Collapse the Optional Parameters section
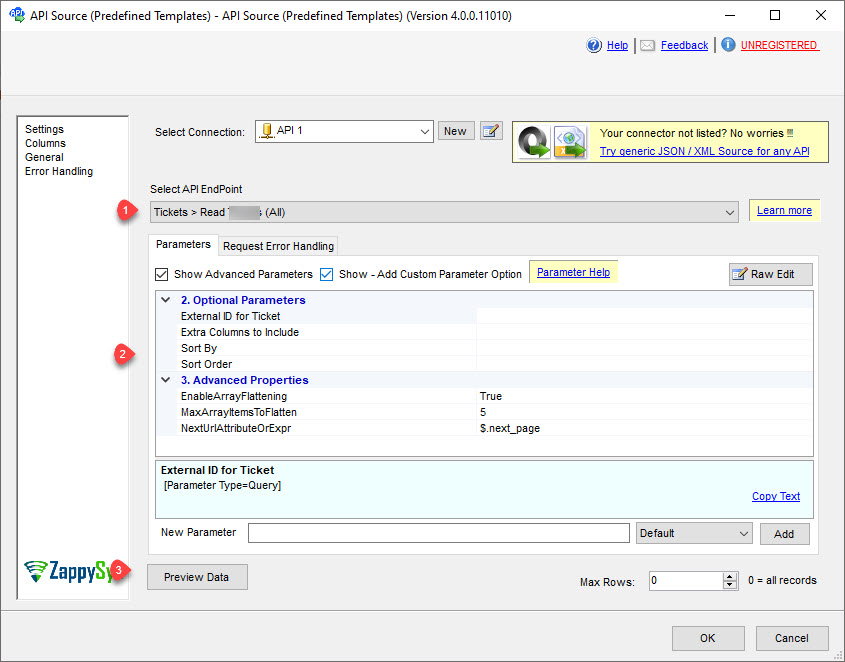 (164, 299)
